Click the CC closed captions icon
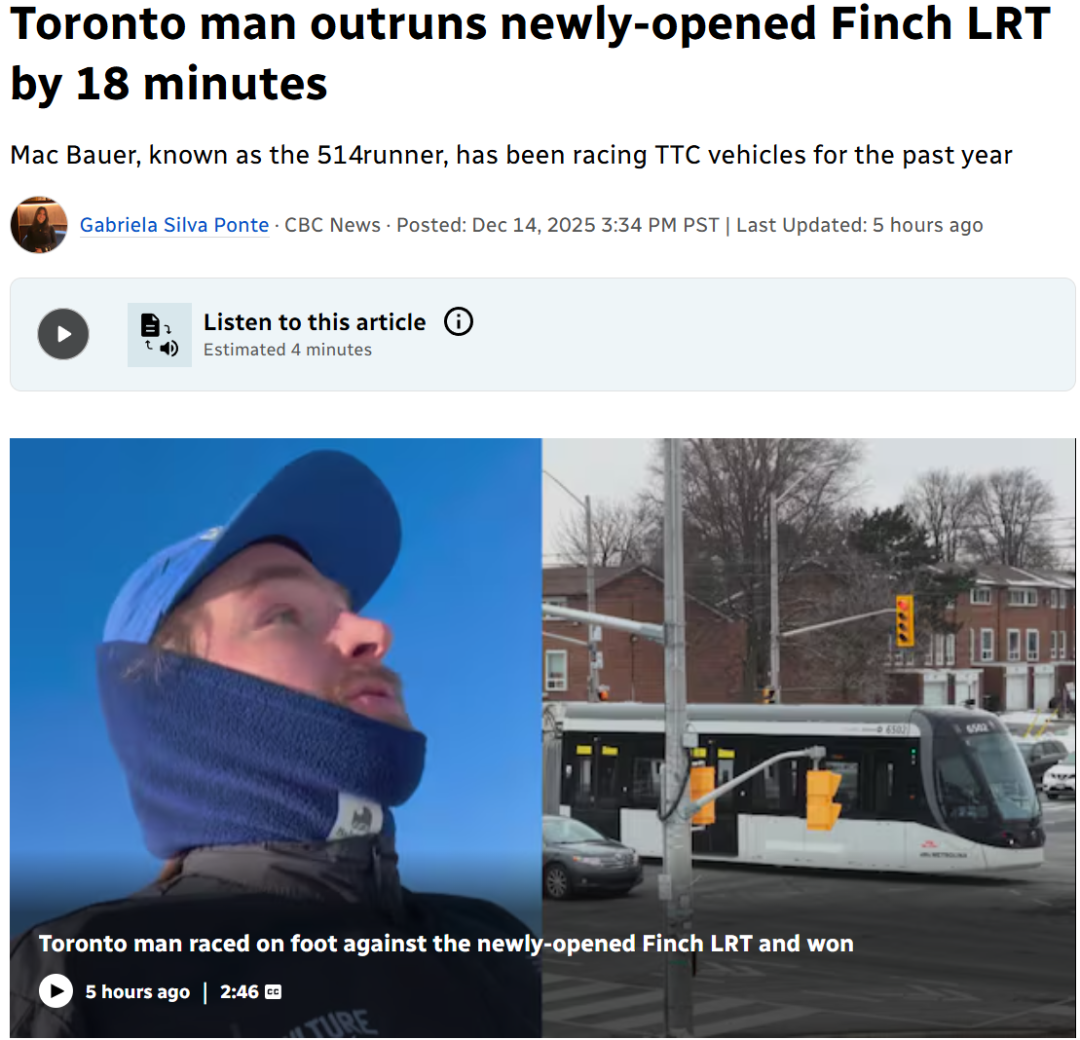The width and height of the screenshot is (1080, 1040). tap(273, 992)
